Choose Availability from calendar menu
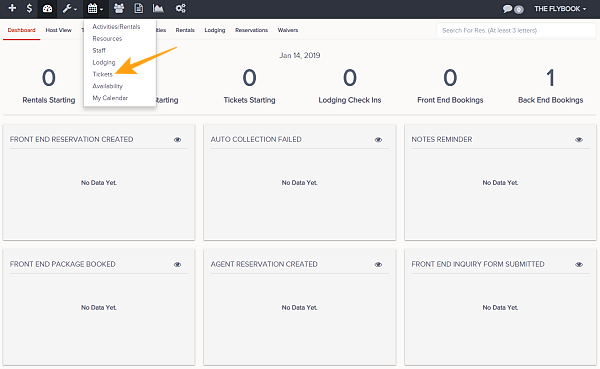This screenshot has width=600, height=369. point(108,86)
